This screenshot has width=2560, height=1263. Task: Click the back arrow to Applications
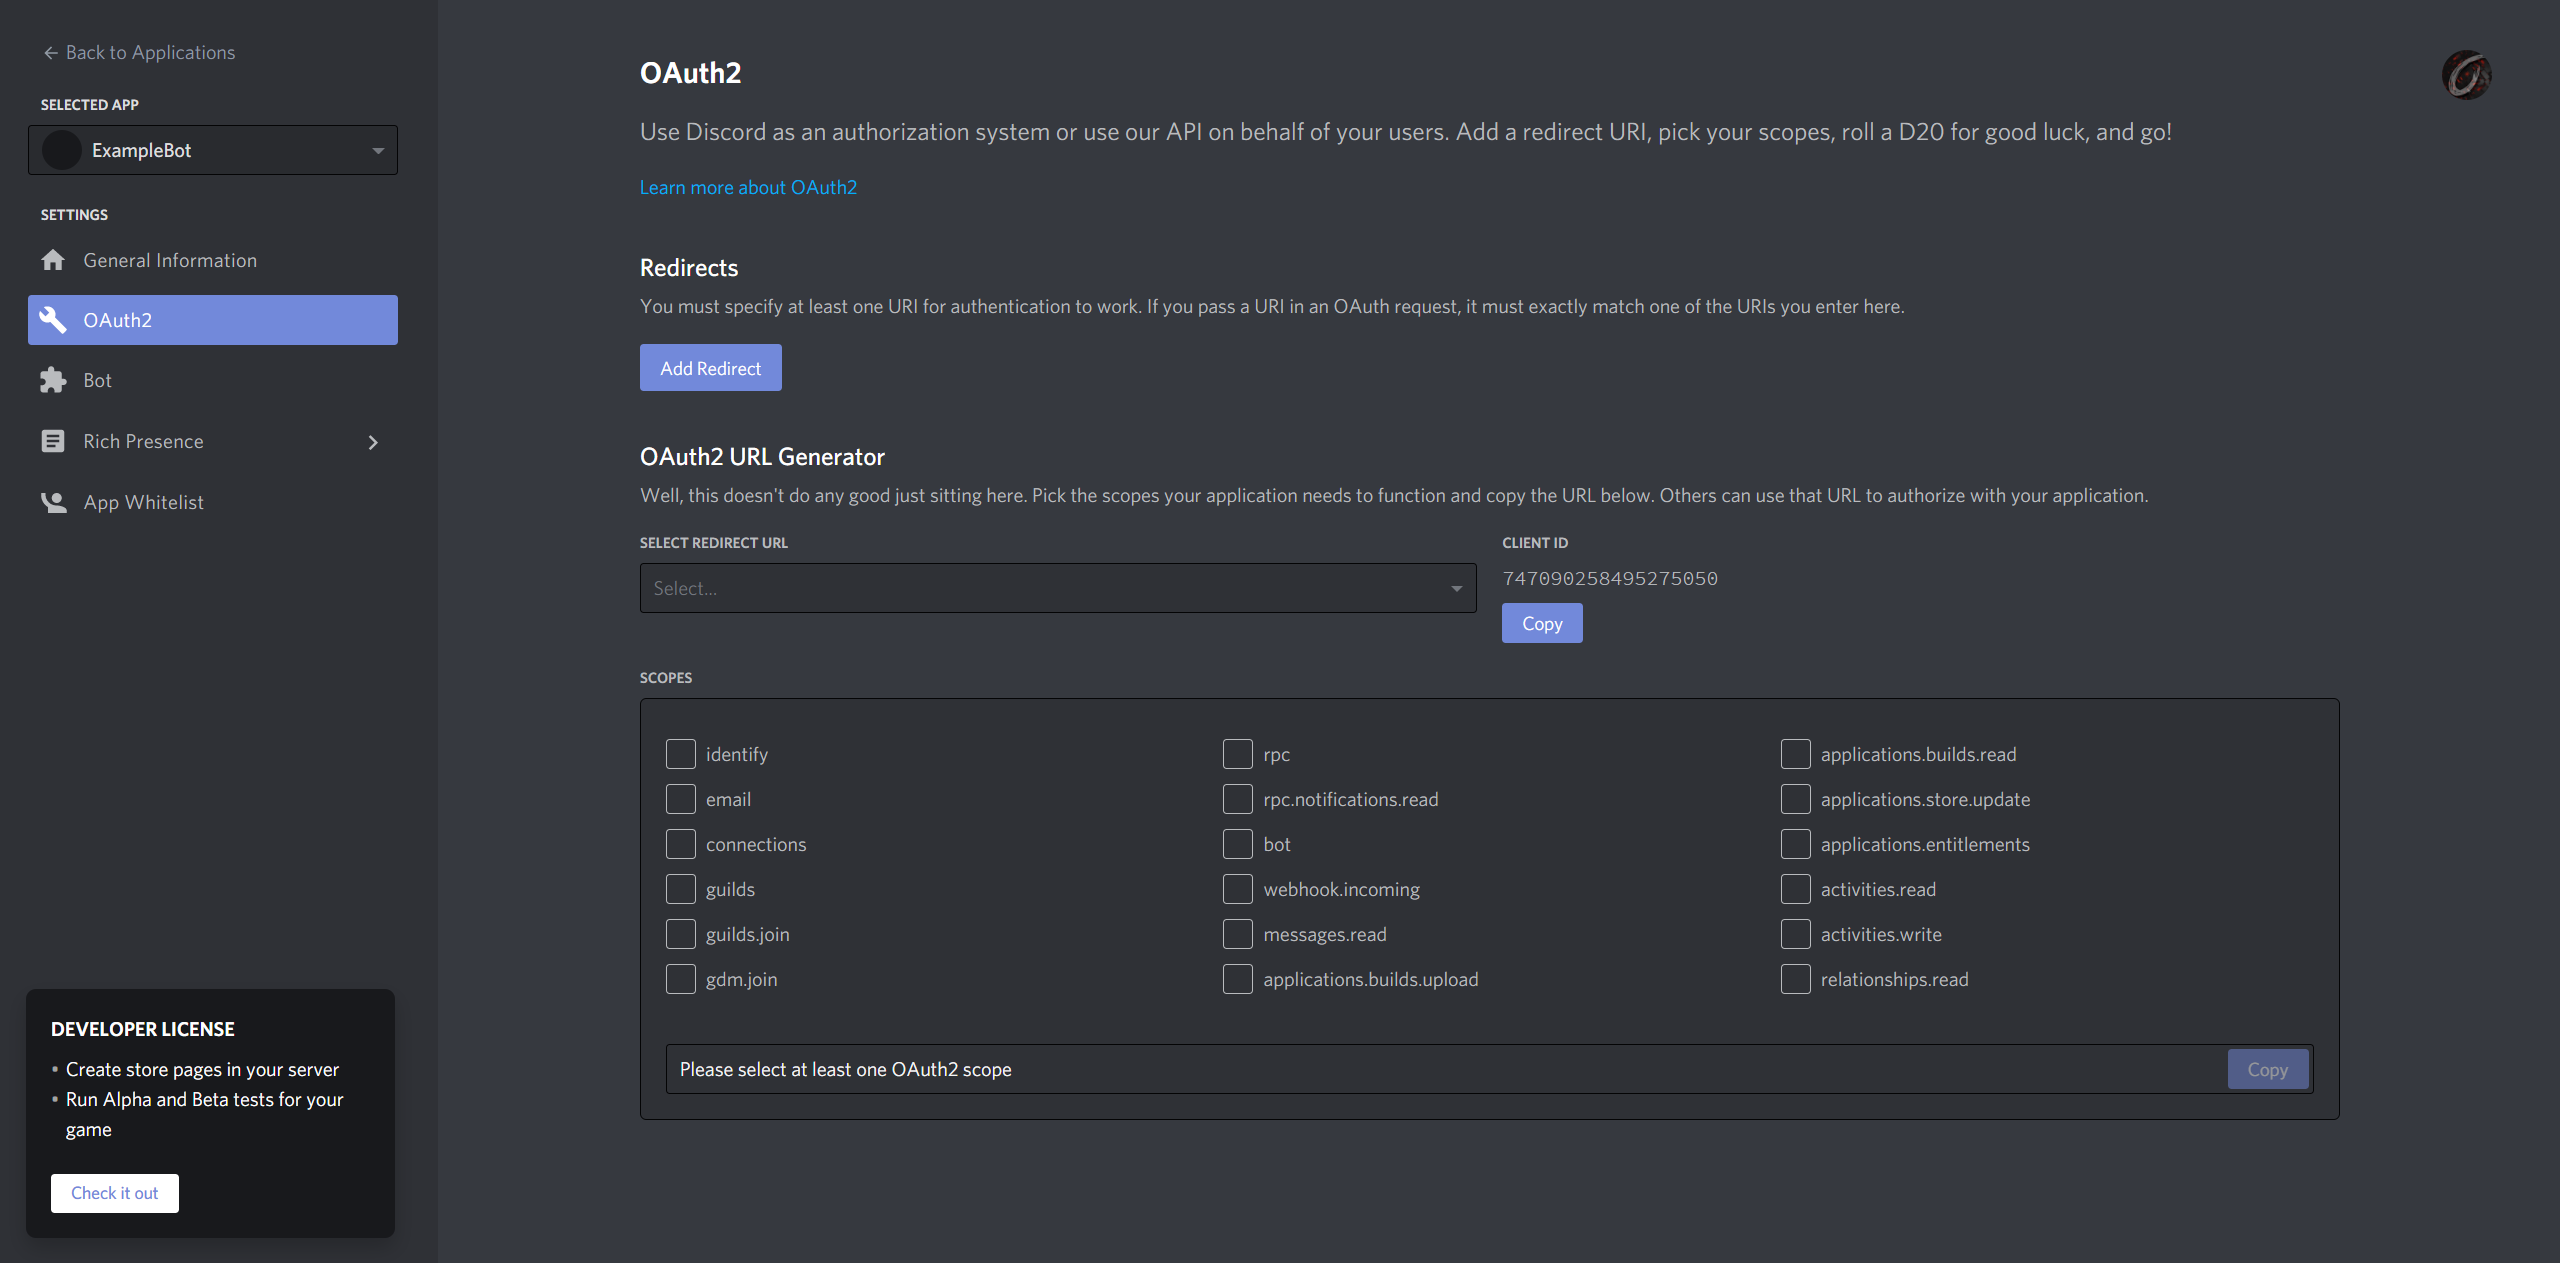[50, 53]
